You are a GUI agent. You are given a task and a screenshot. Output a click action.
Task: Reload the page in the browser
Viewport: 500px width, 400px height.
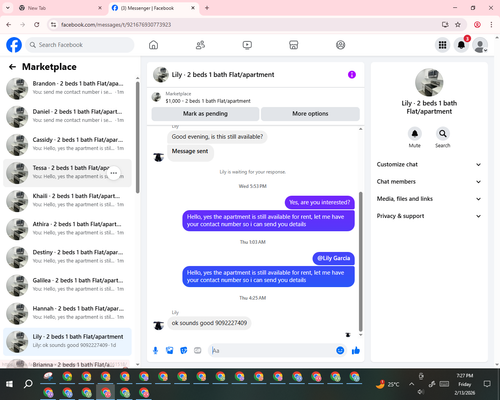pyautogui.click(x=37, y=25)
